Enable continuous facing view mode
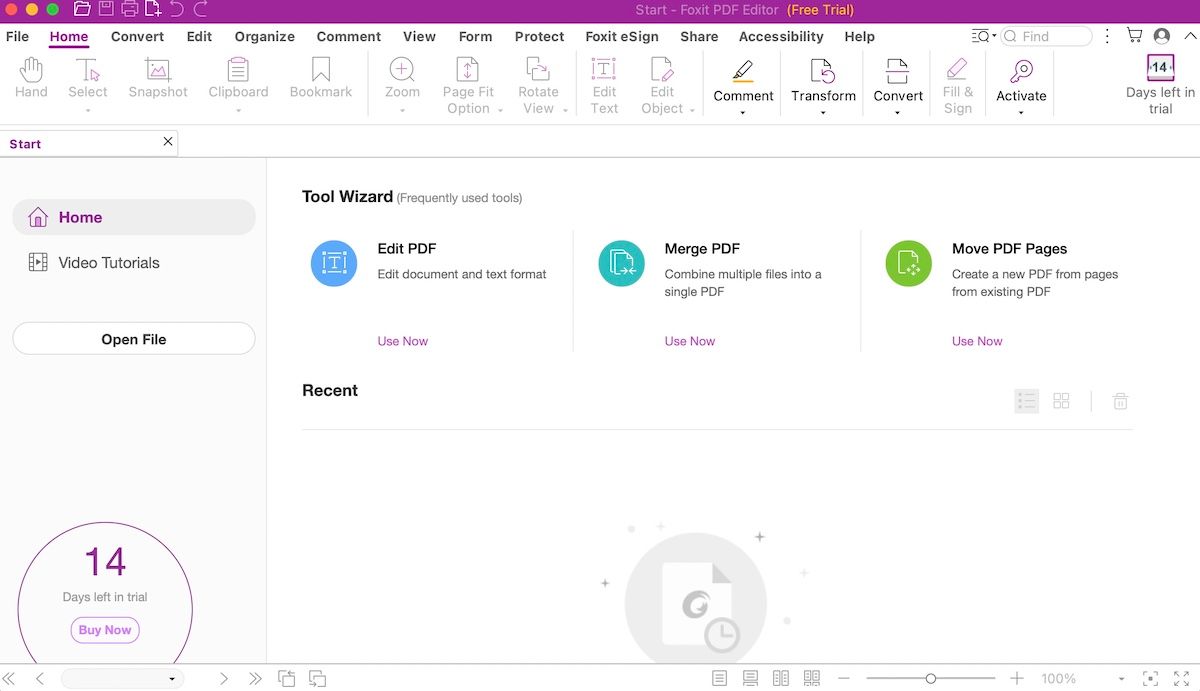Image resolution: width=1200 pixels, height=691 pixels. [812, 679]
